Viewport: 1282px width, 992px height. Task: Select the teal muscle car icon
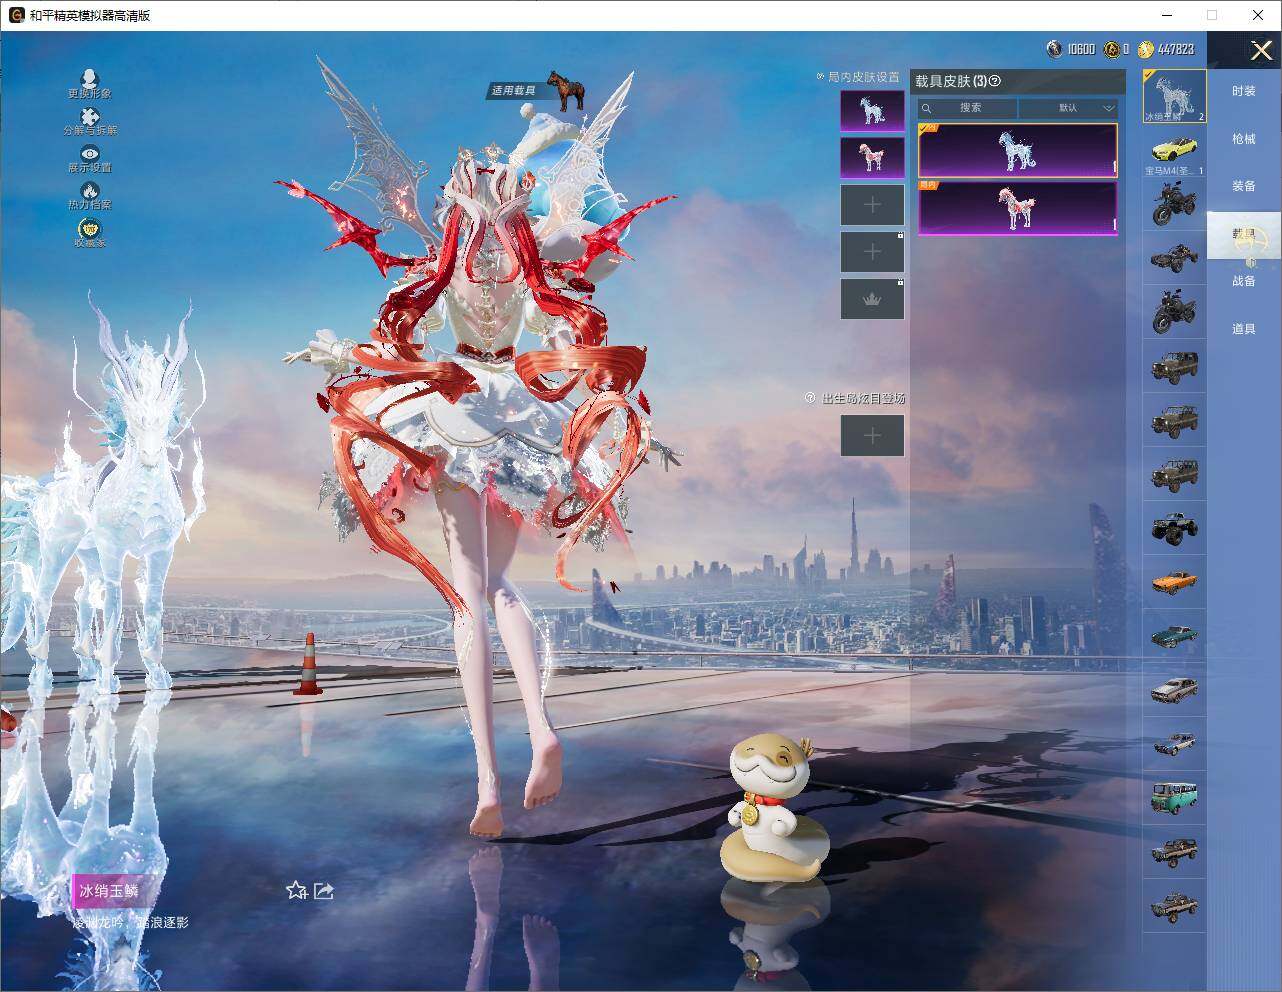pyautogui.click(x=1174, y=635)
